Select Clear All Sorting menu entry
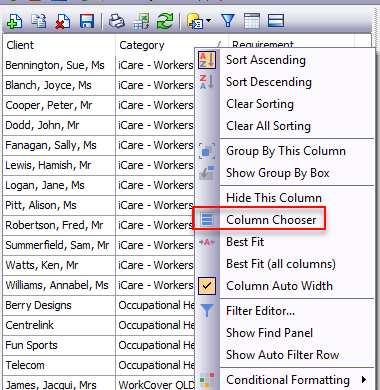Screen dimensions: 380x390 click(268, 126)
